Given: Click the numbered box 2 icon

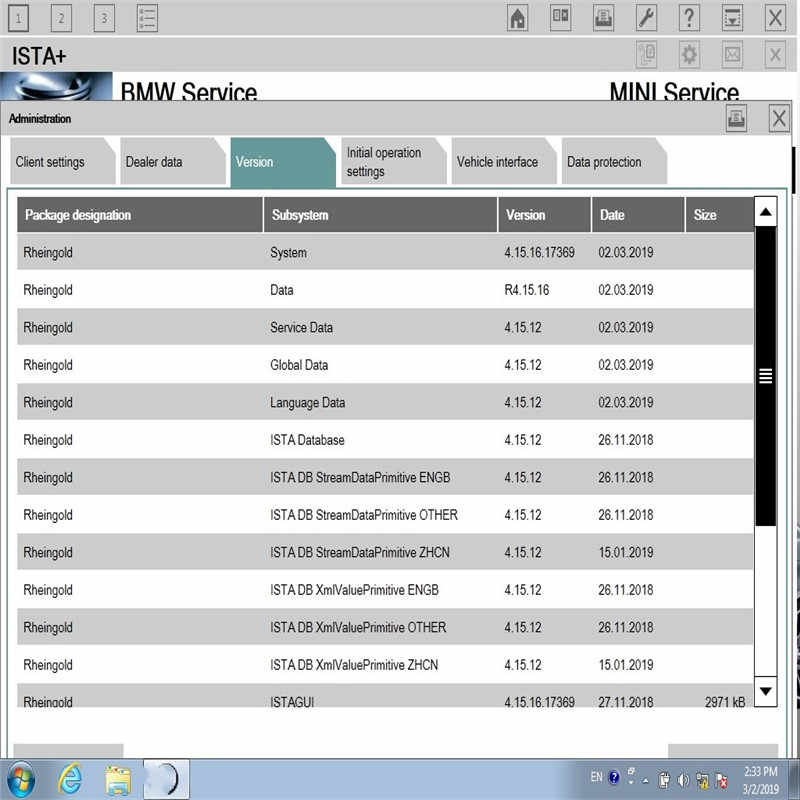Looking at the screenshot, I should [x=61, y=18].
